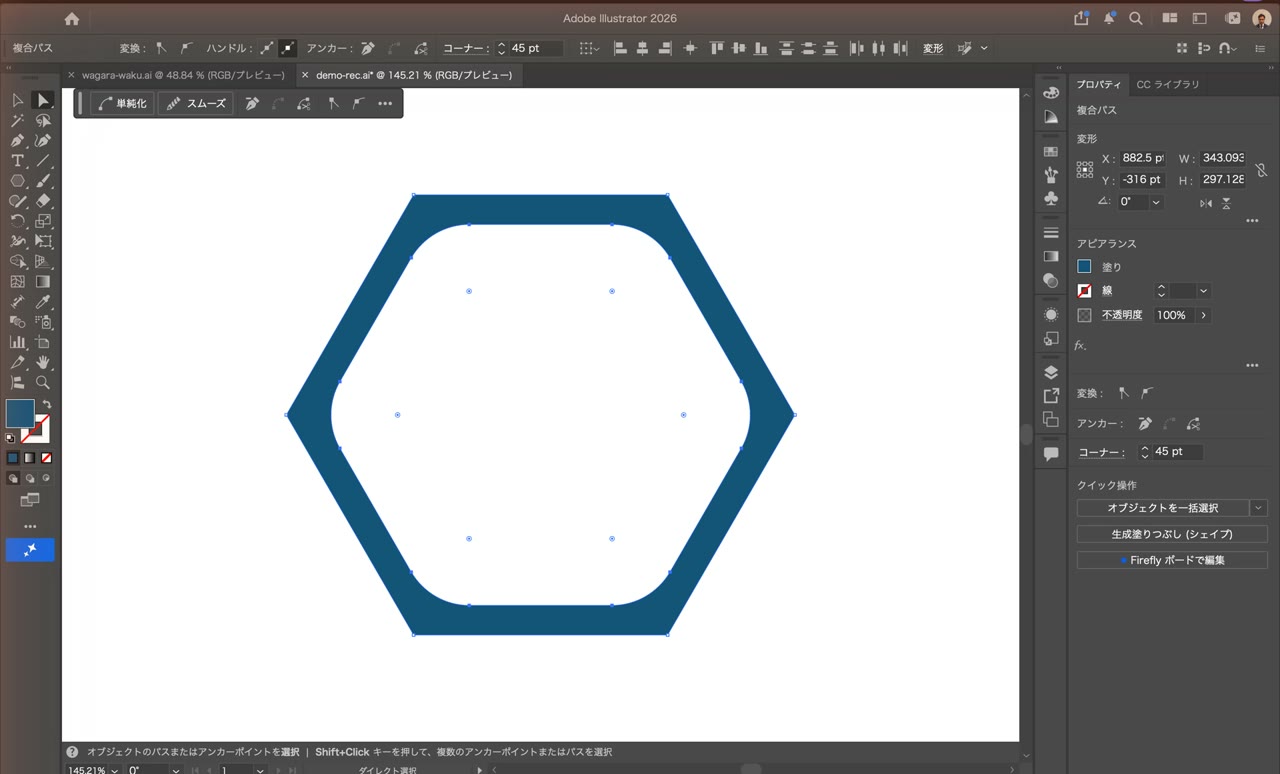The image size is (1280, 774).
Task: Click the スムーズ button
Action: 195,103
